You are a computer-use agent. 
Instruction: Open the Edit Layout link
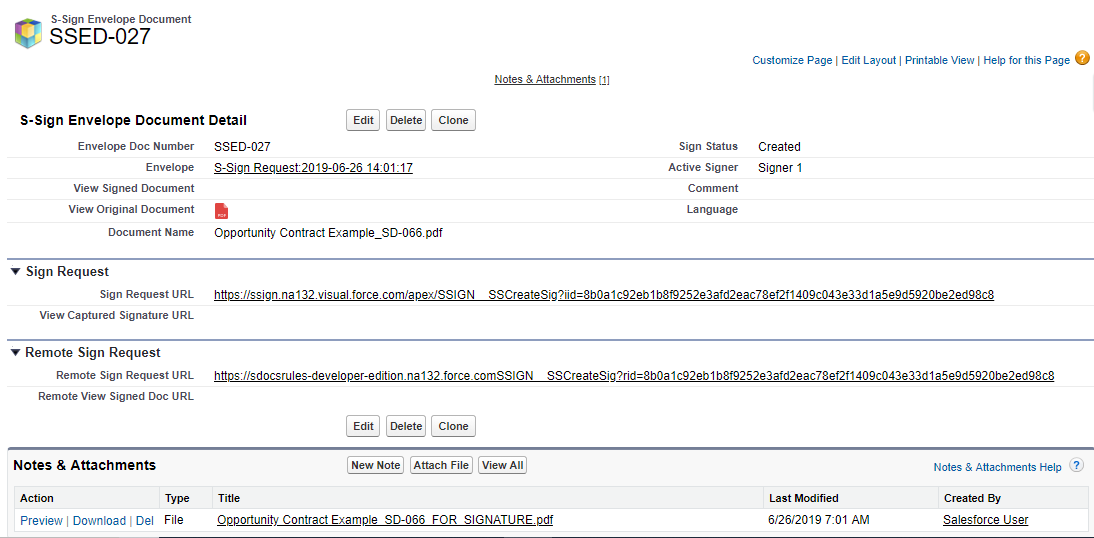point(869,61)
